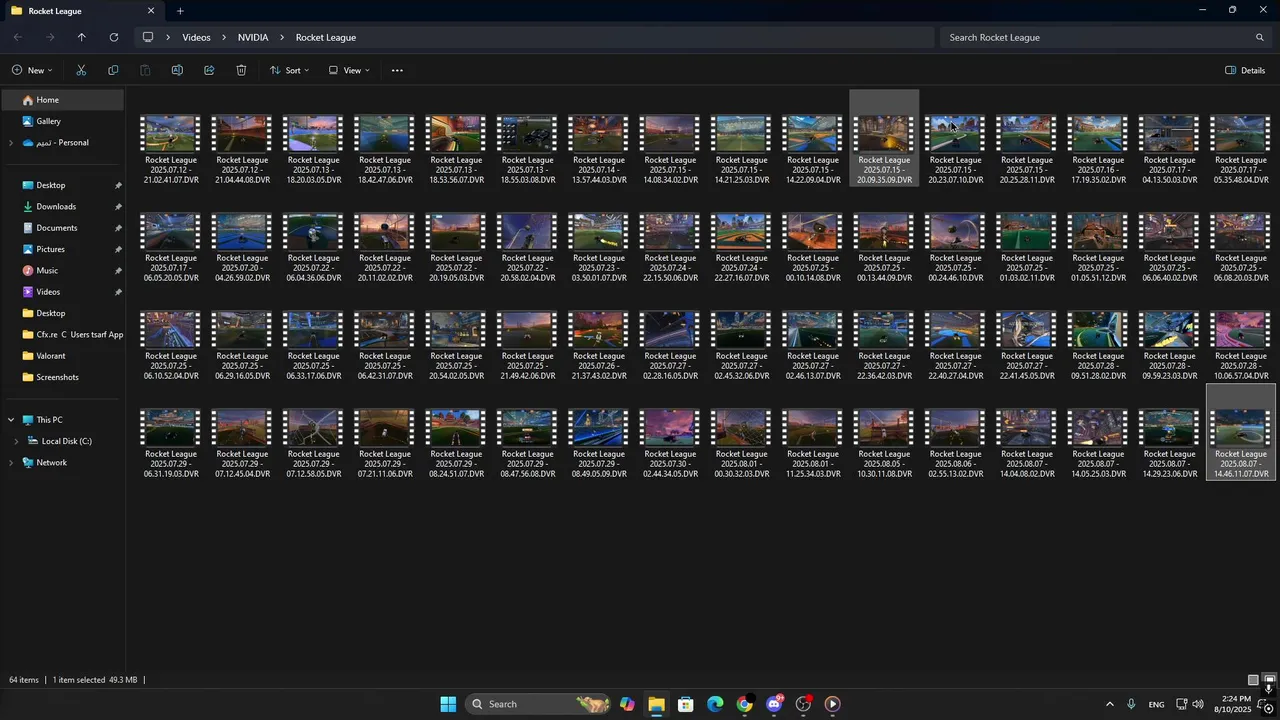Screen dimensions: 1280x720
Task: Expand the OneDrive Personal tree node
Action: tap(11, 143)
